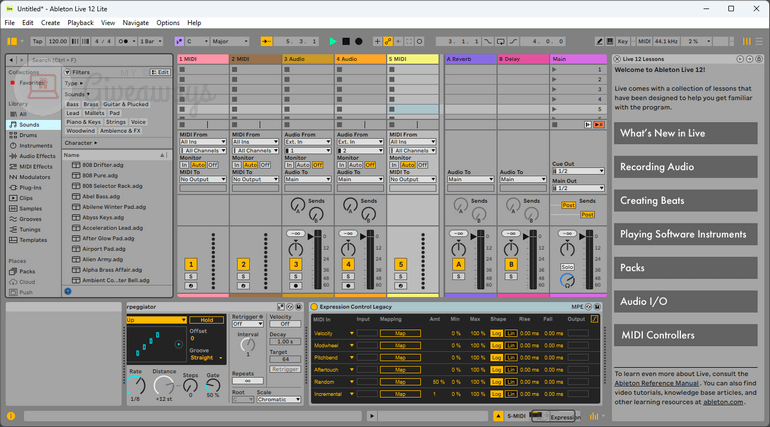The image size is (770, 427).
Task: Stop playback with the square Stop button
Action: click(x=346, y=41)
